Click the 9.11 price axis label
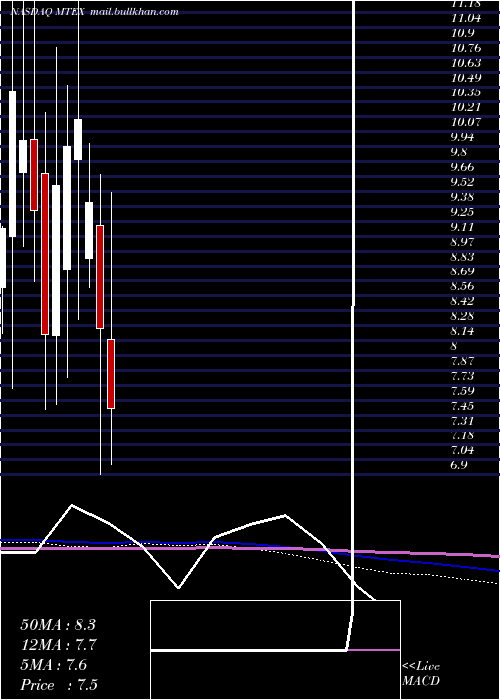Image resolution: width=500 pixels, height=700 pixels. tap(462, 227)
